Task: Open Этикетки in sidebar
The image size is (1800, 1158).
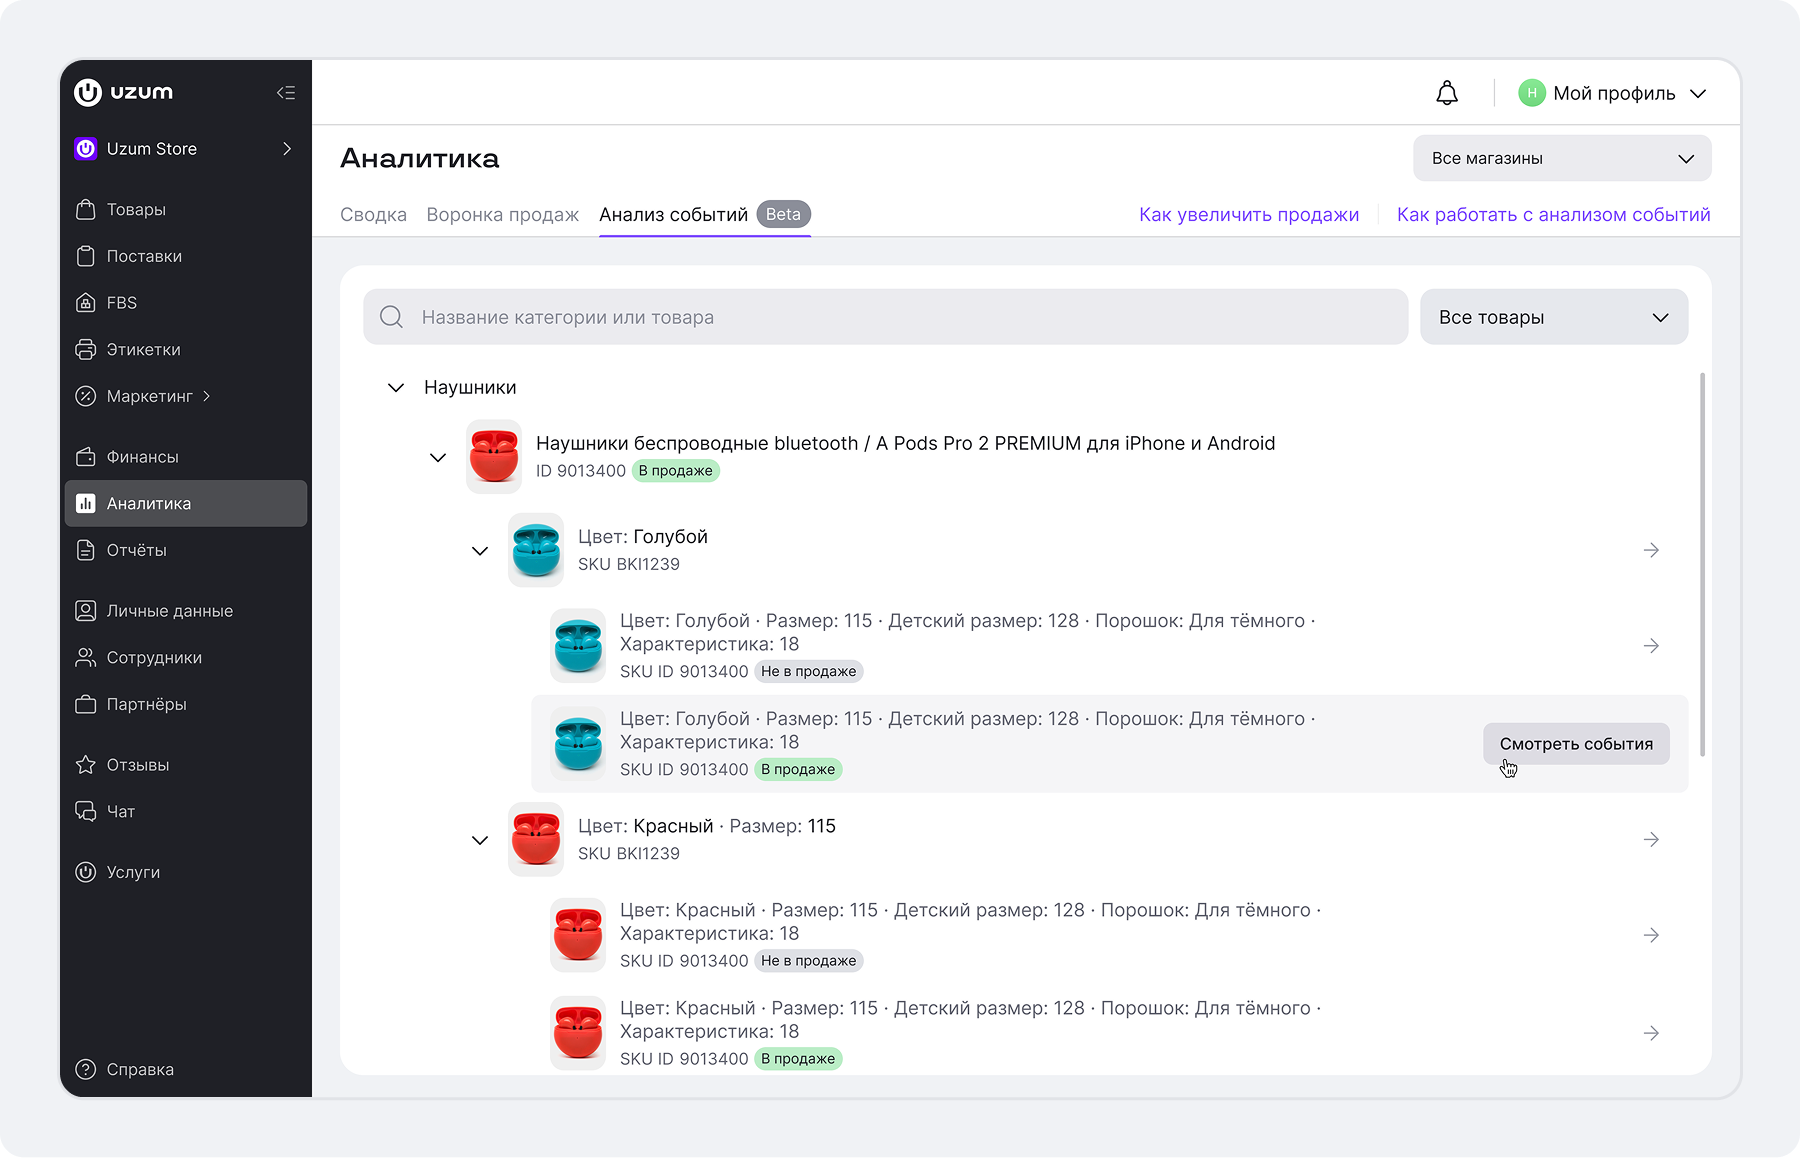Action: pos(186,349)
